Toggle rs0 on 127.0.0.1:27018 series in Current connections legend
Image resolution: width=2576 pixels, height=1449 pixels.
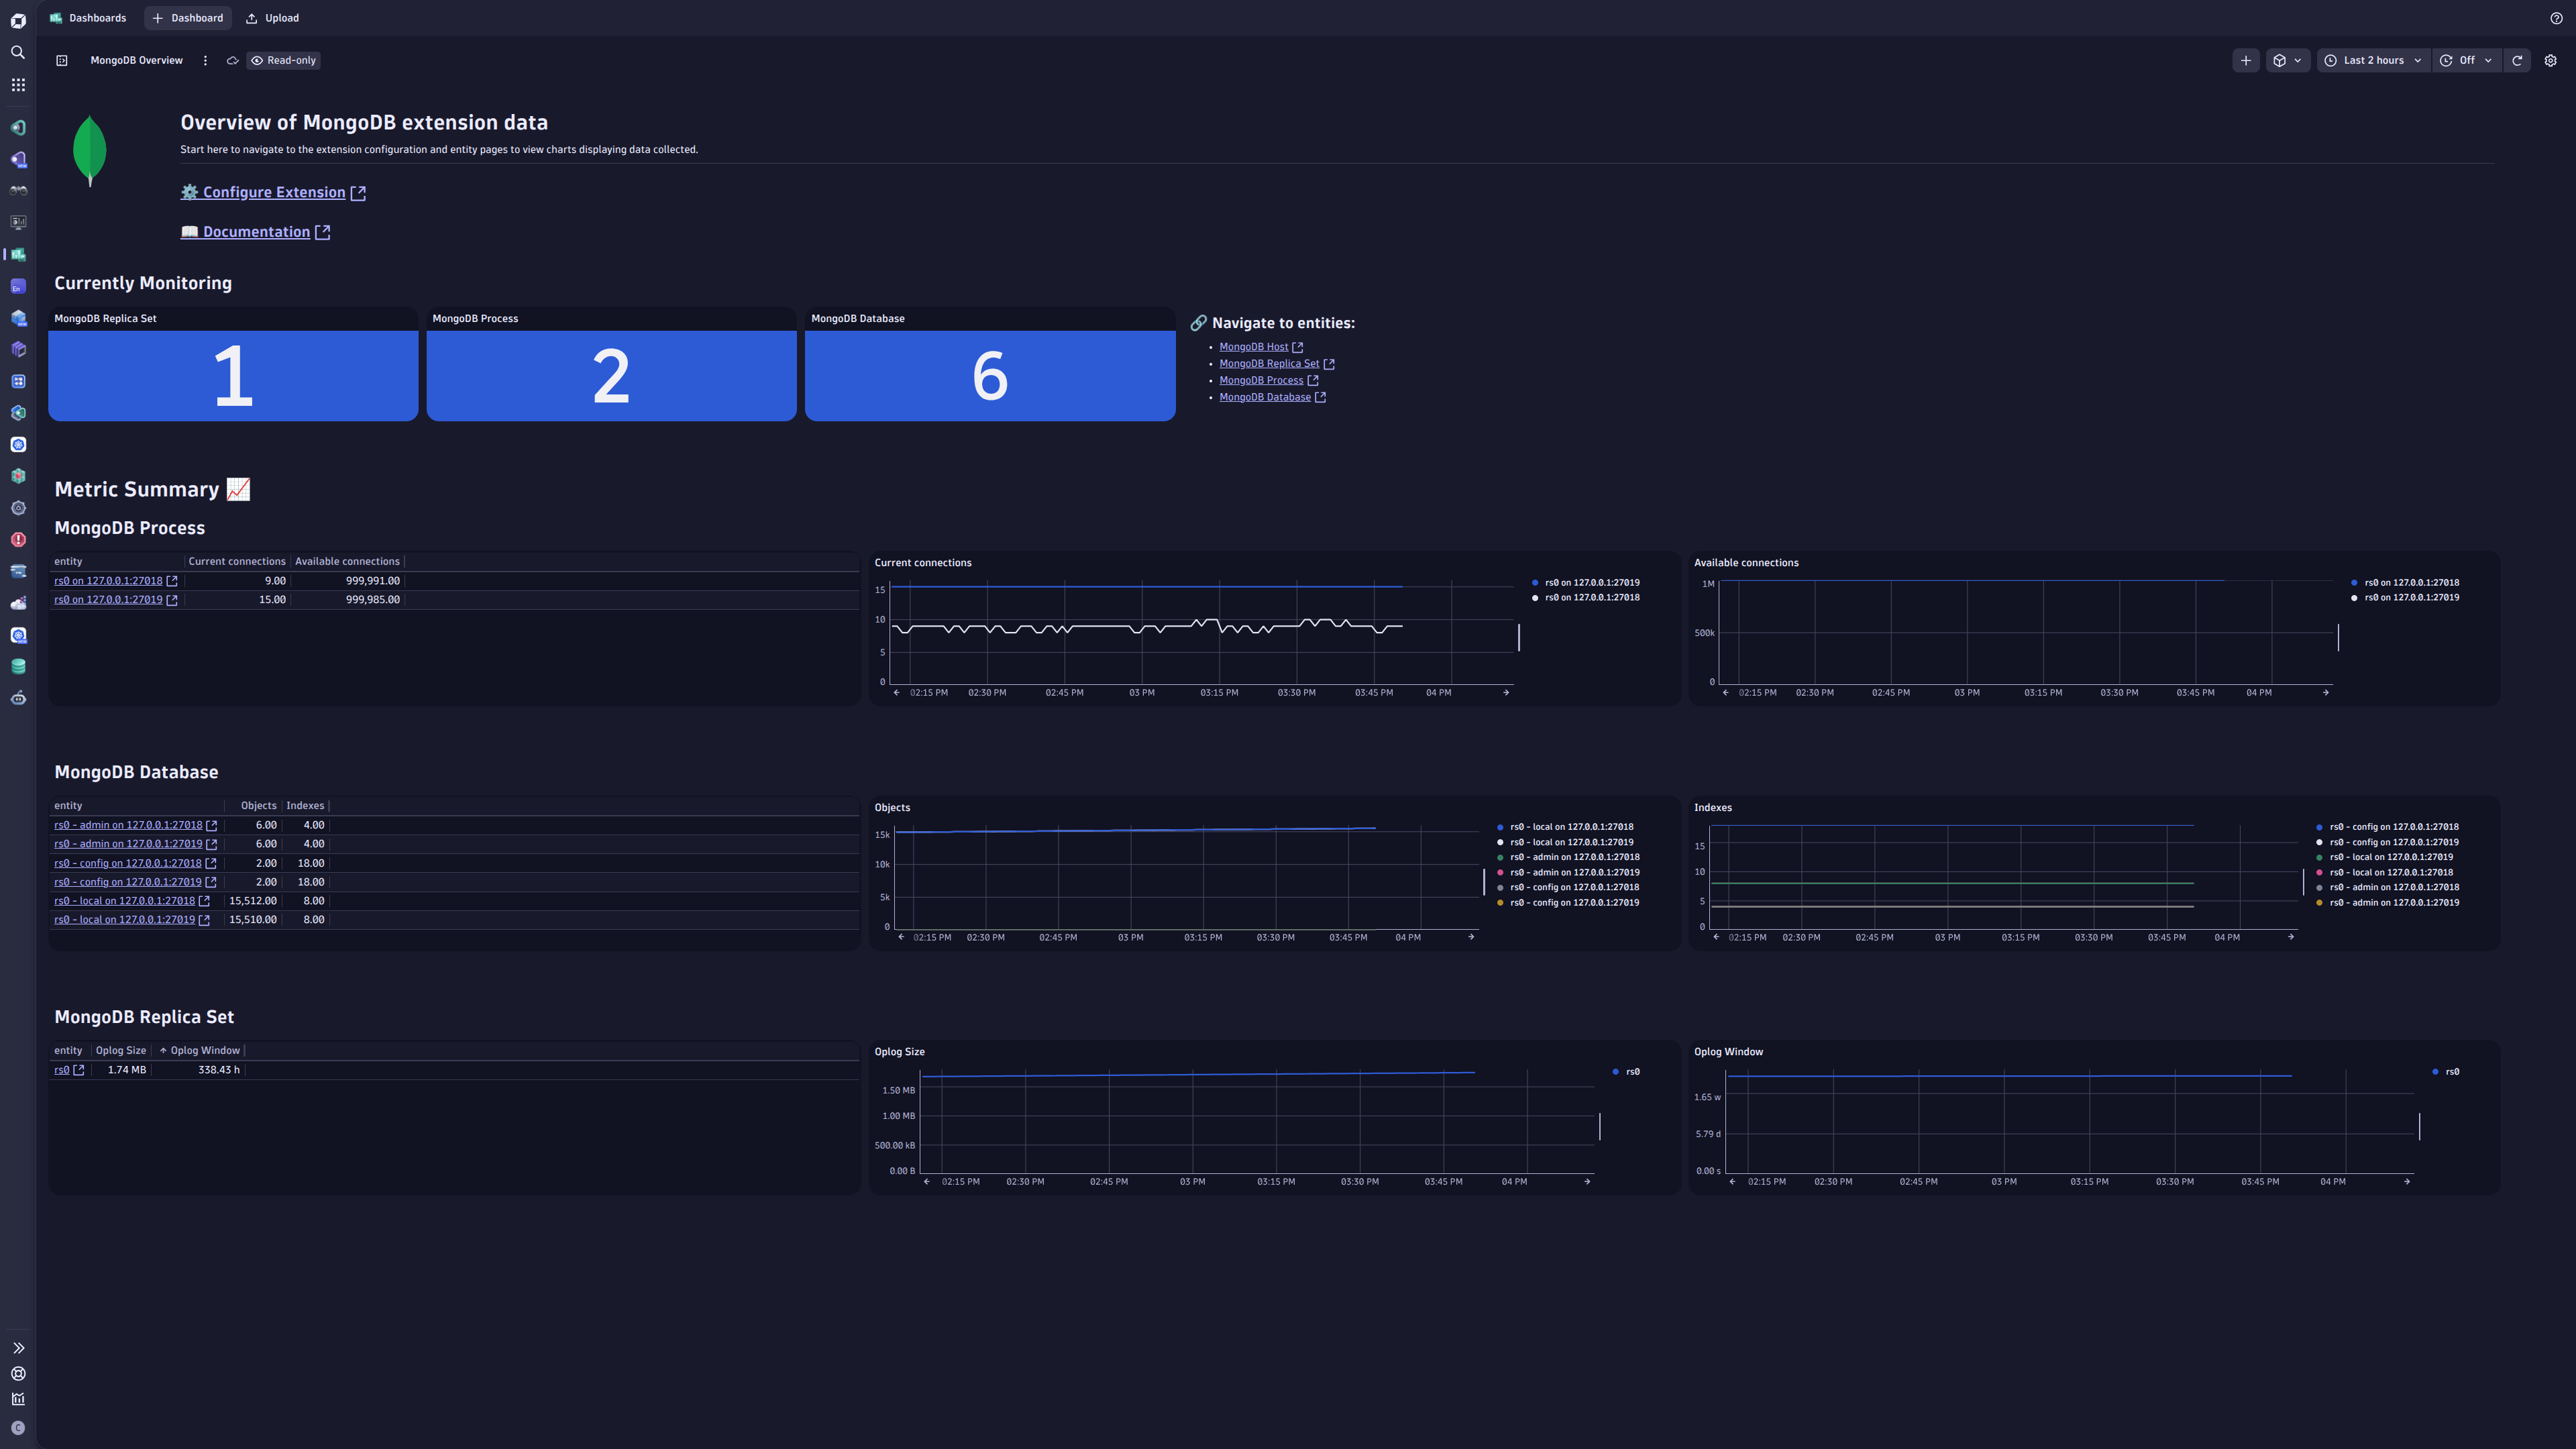click(1586, 597)
